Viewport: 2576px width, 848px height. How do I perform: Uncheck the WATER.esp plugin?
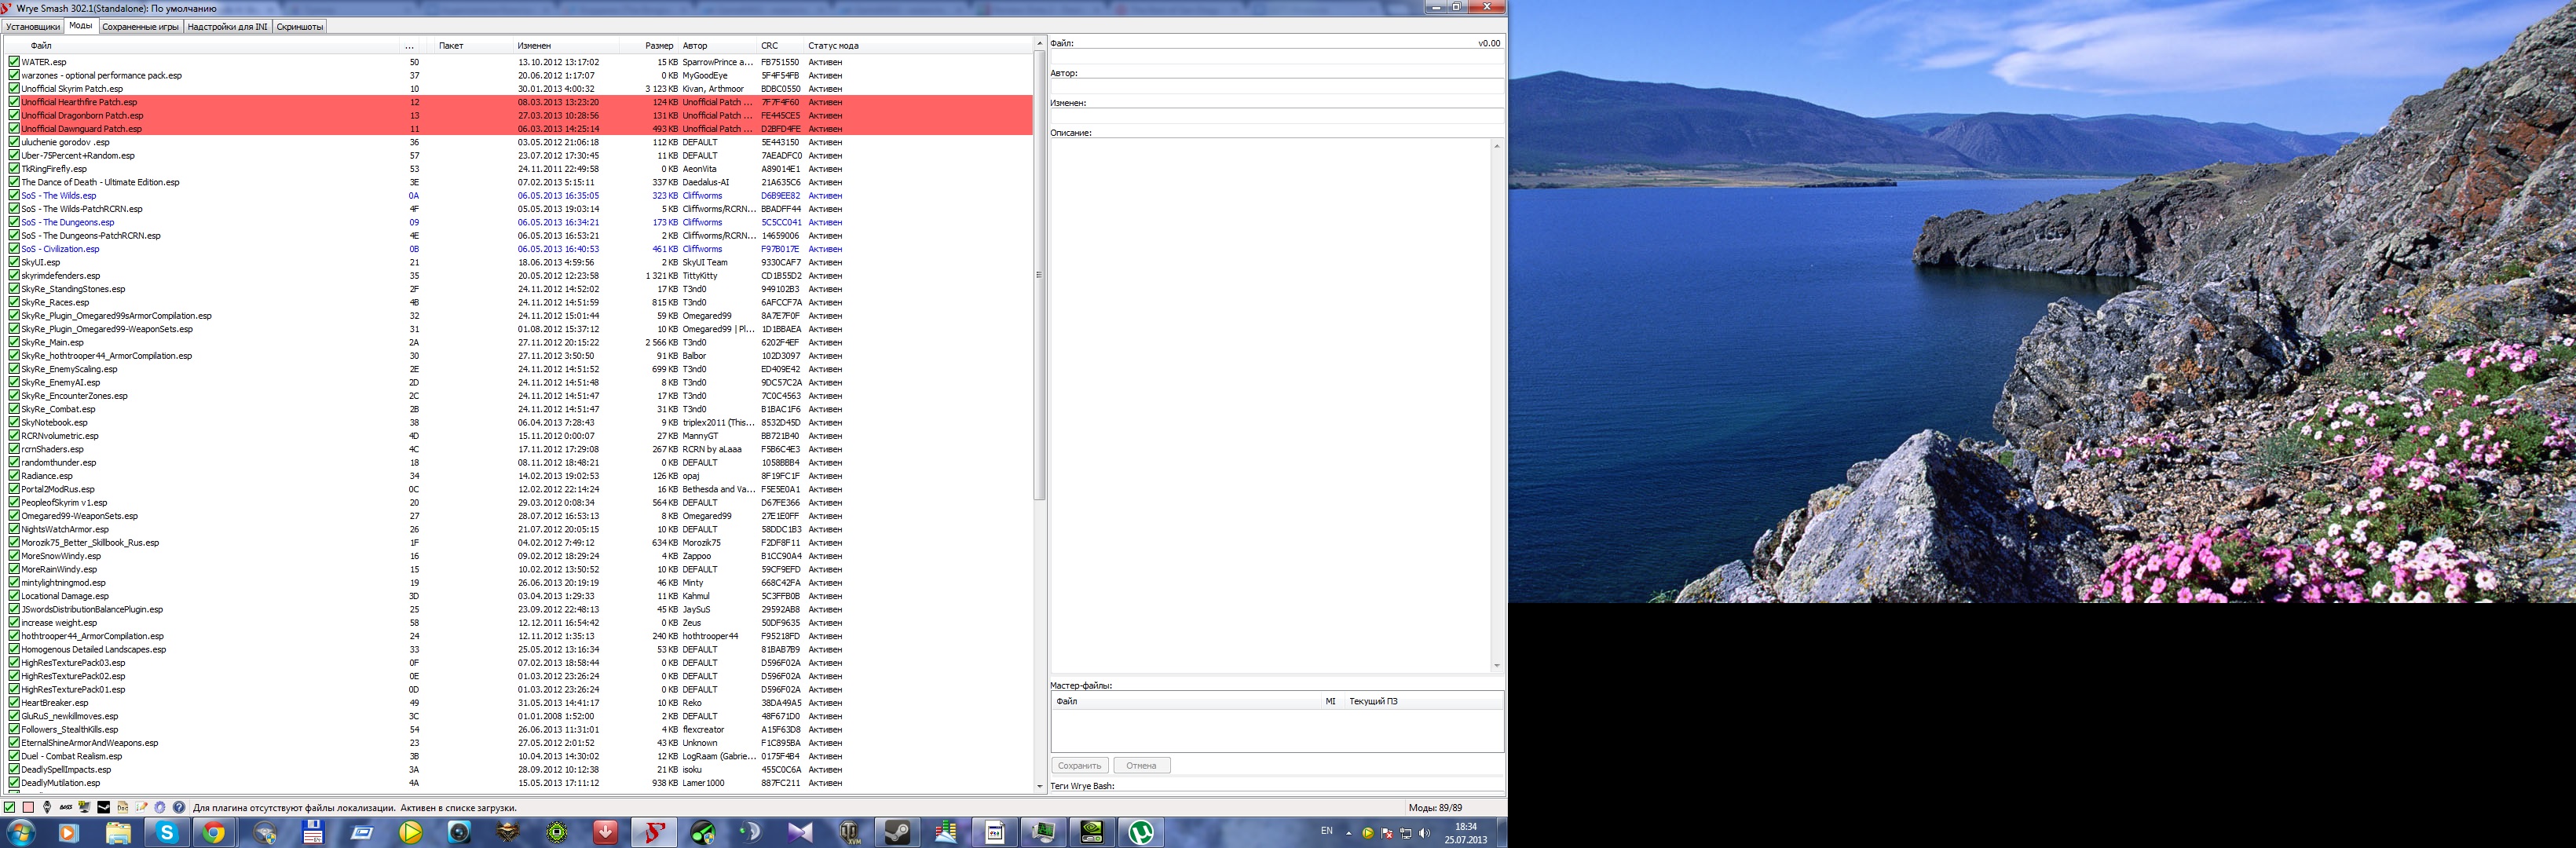point(14,62)
